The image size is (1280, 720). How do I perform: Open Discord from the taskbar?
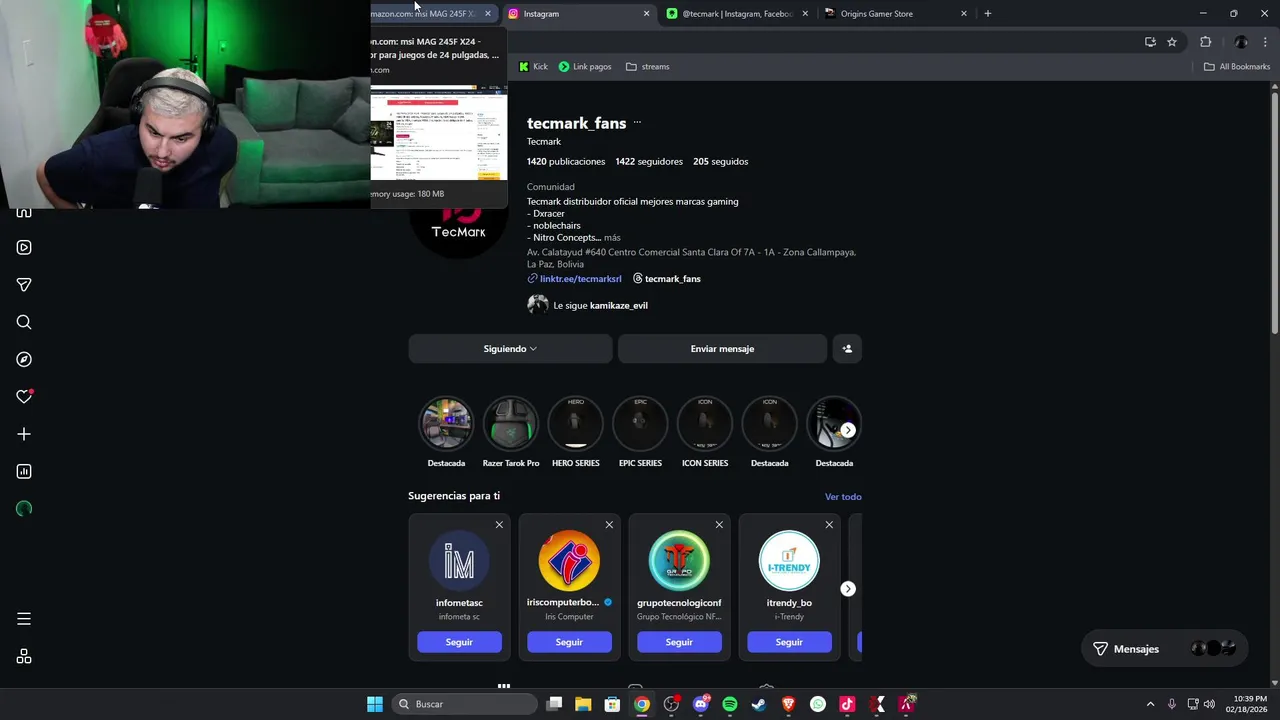point(701,704)
